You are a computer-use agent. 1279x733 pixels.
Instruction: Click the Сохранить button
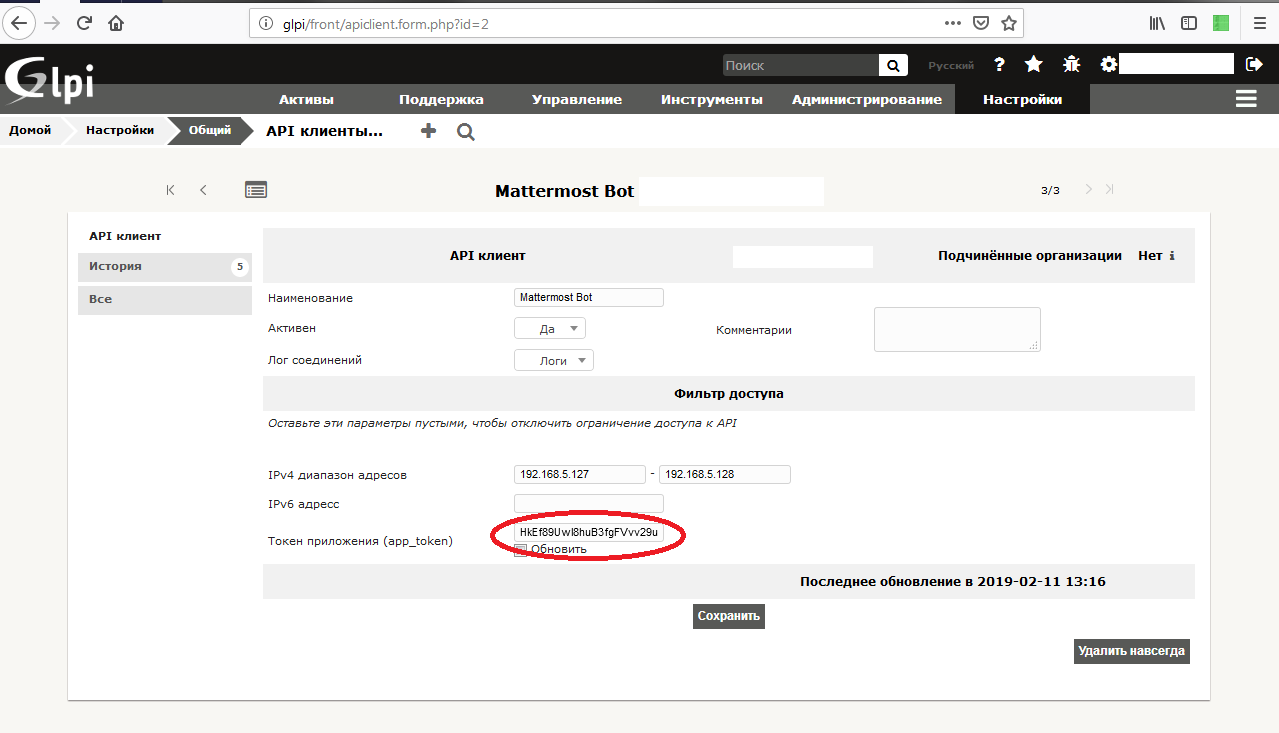[729, 617]
